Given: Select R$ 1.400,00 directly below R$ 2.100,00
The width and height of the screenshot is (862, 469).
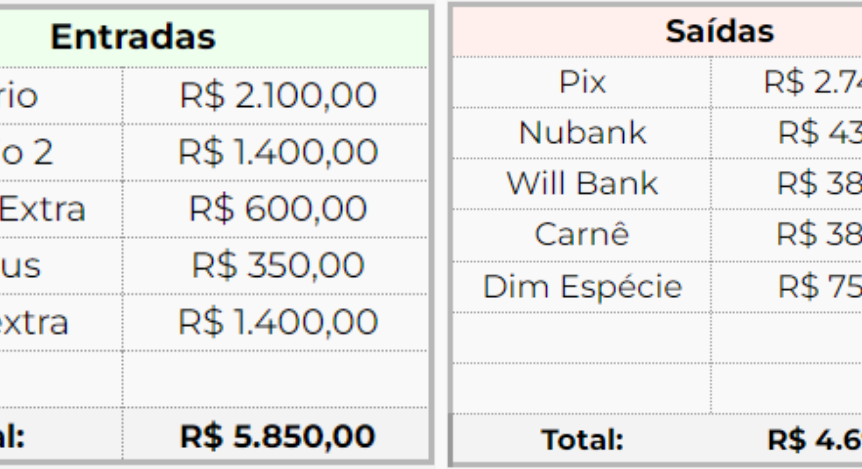Looking at the screenshot, I should click(x=277, y=153).
